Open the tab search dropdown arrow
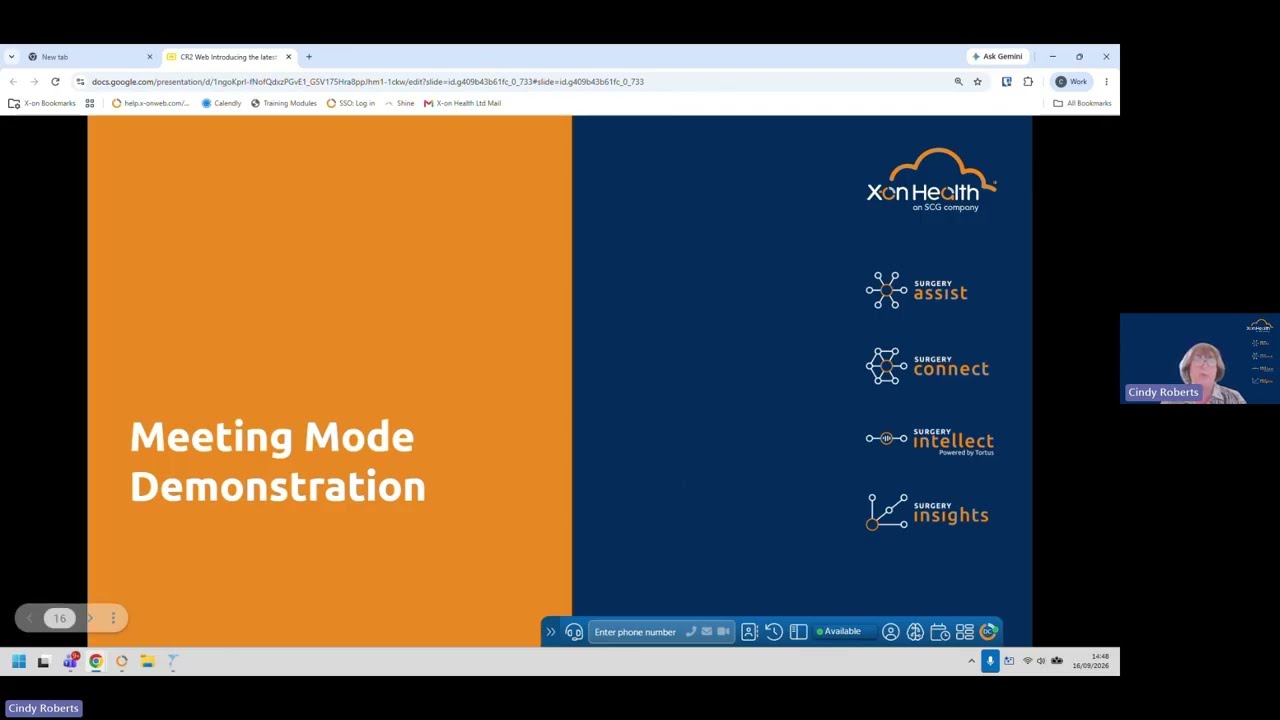This screenshot has width=1280, height=720. pyautogui.click(x=11, y=57)
